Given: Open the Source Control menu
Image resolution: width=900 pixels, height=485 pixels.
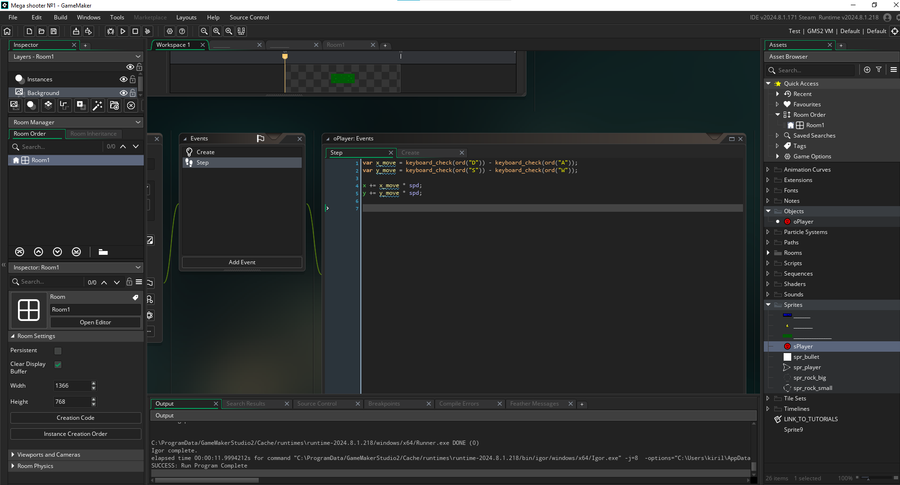Looking at the screenshot, I should click(x=249, y=17).
